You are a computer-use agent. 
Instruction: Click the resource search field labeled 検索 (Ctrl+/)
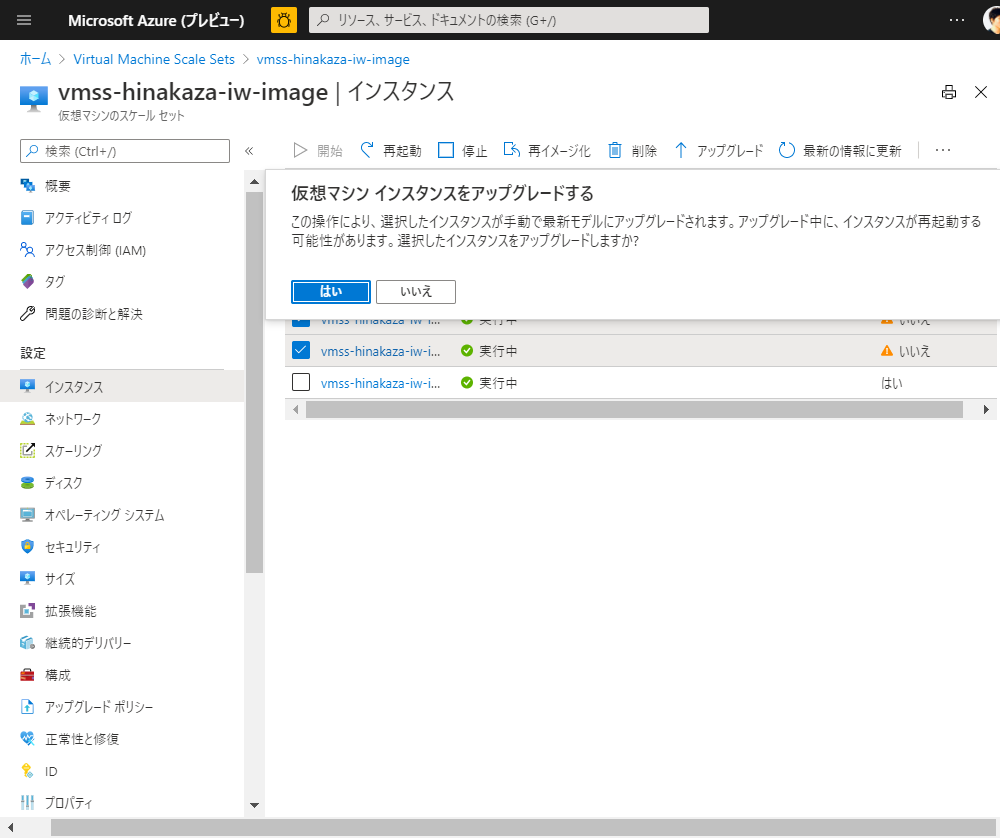click(x=124, y=150)
